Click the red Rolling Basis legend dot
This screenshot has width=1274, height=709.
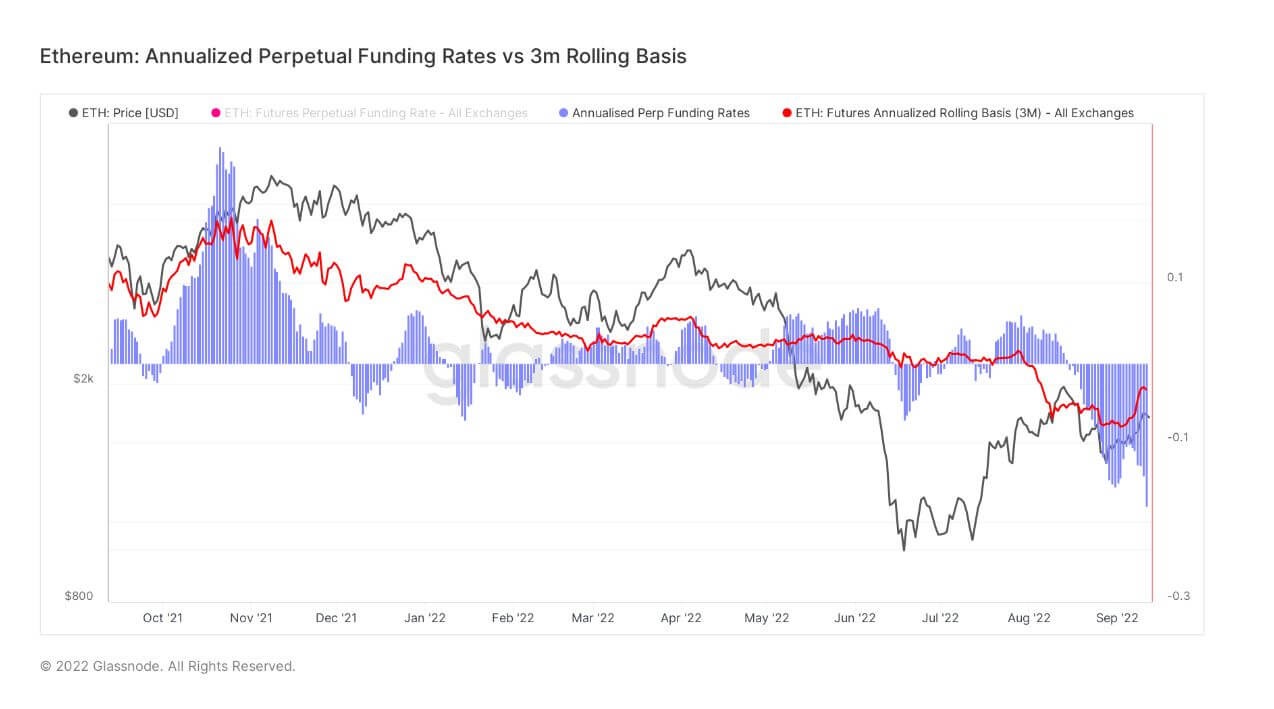pyautogui.click(x=787, y=113)
